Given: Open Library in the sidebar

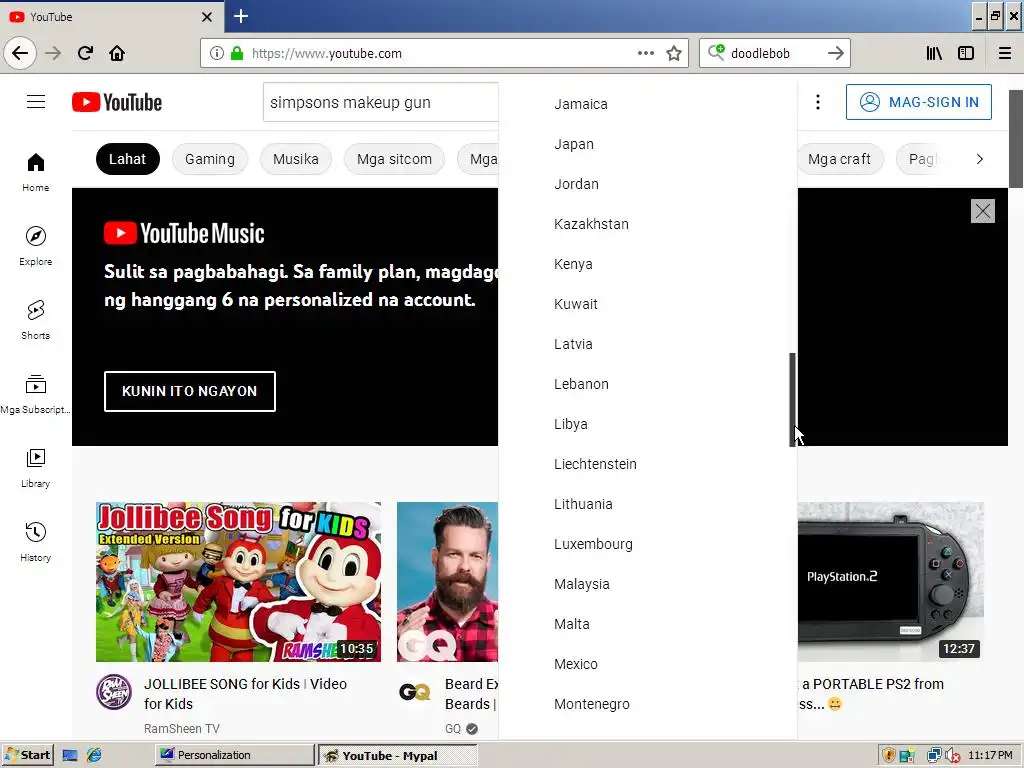Looking at the screenshot, I should [x=35, y=468].
